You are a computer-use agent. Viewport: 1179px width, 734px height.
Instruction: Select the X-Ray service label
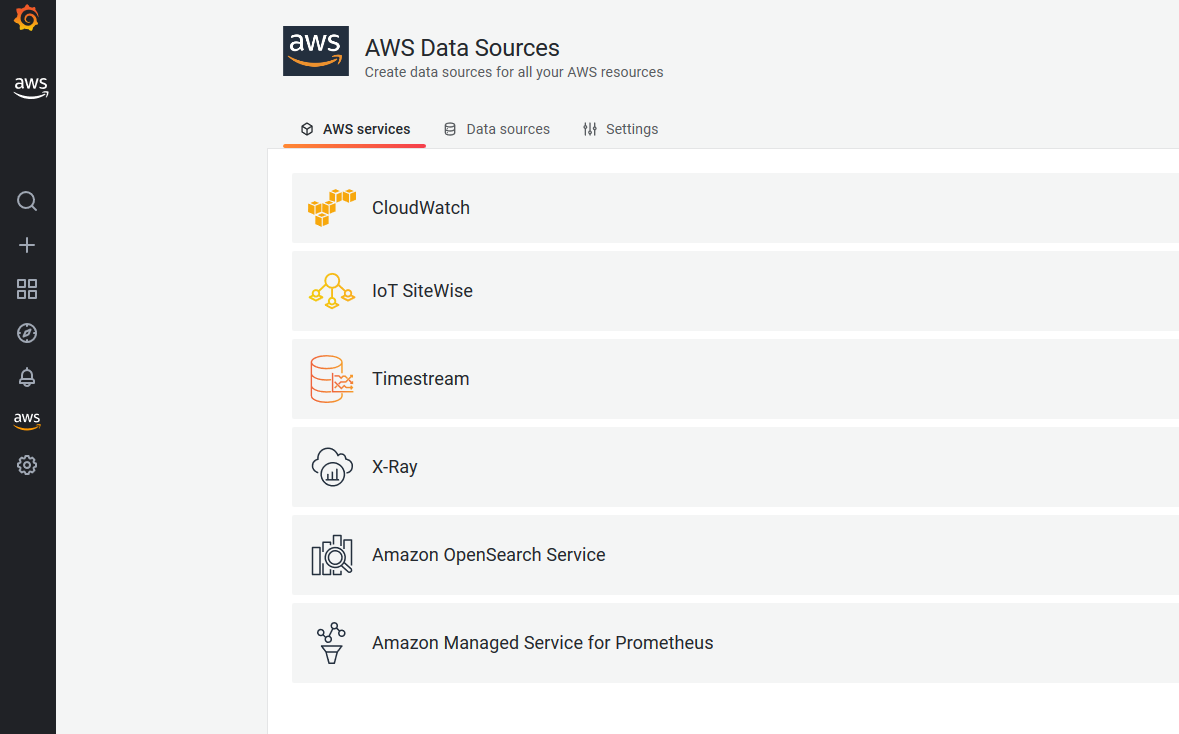[x=395, y=467]
